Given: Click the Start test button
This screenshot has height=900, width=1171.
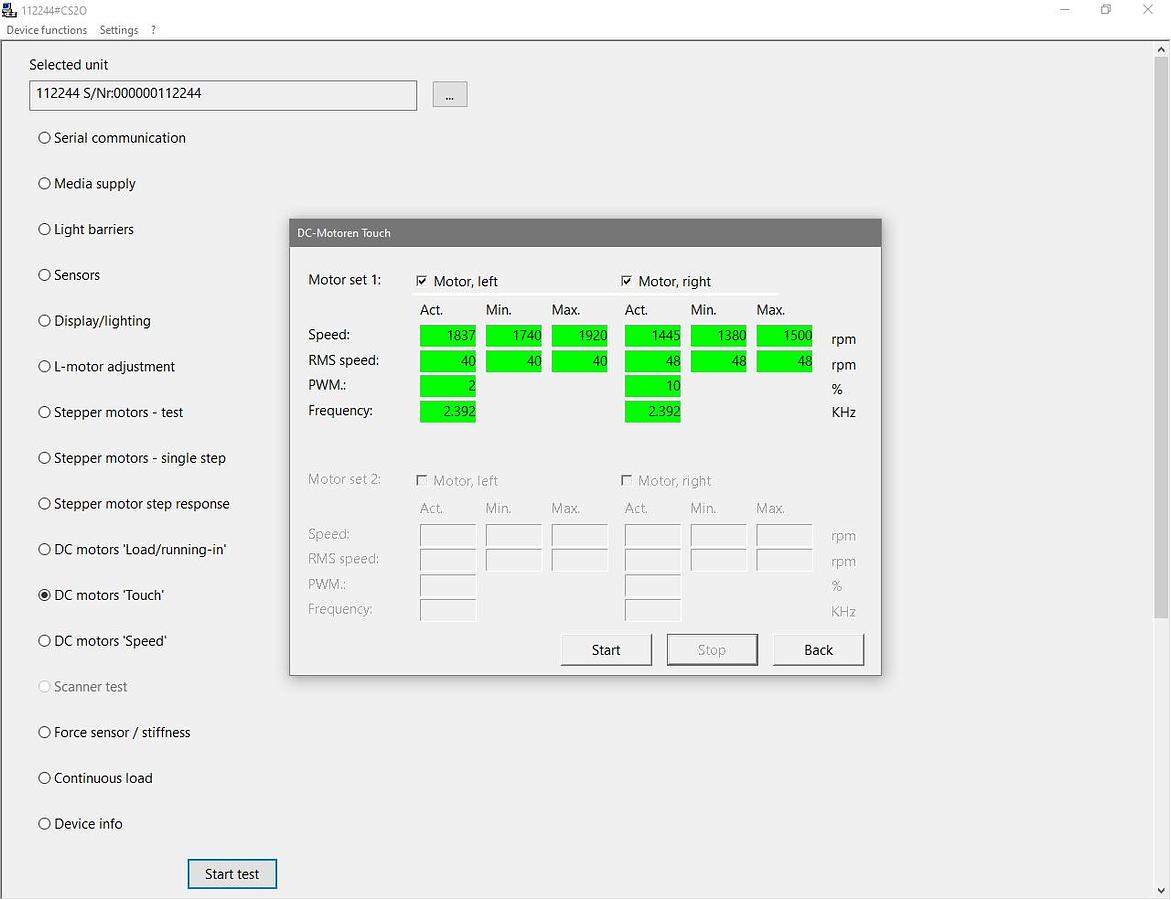Looking at the screenshot, I should click(232, 874).
